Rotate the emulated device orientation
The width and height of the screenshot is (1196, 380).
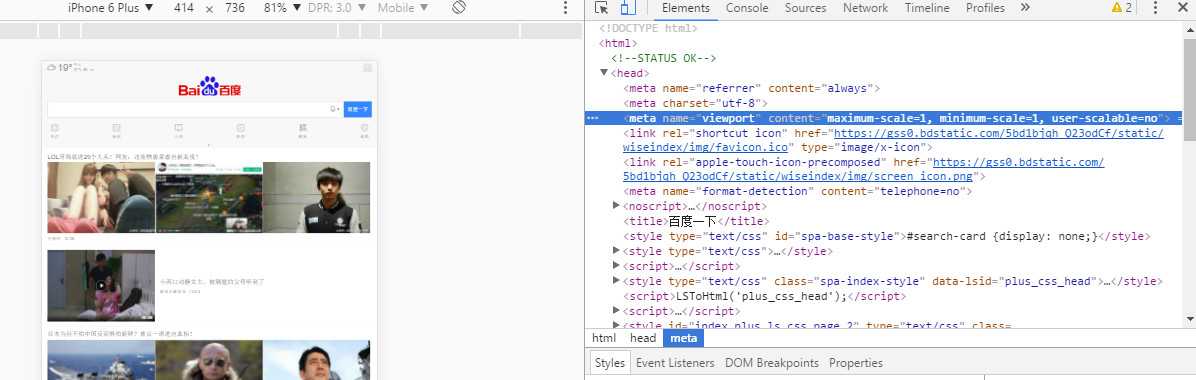click(458, 8)
